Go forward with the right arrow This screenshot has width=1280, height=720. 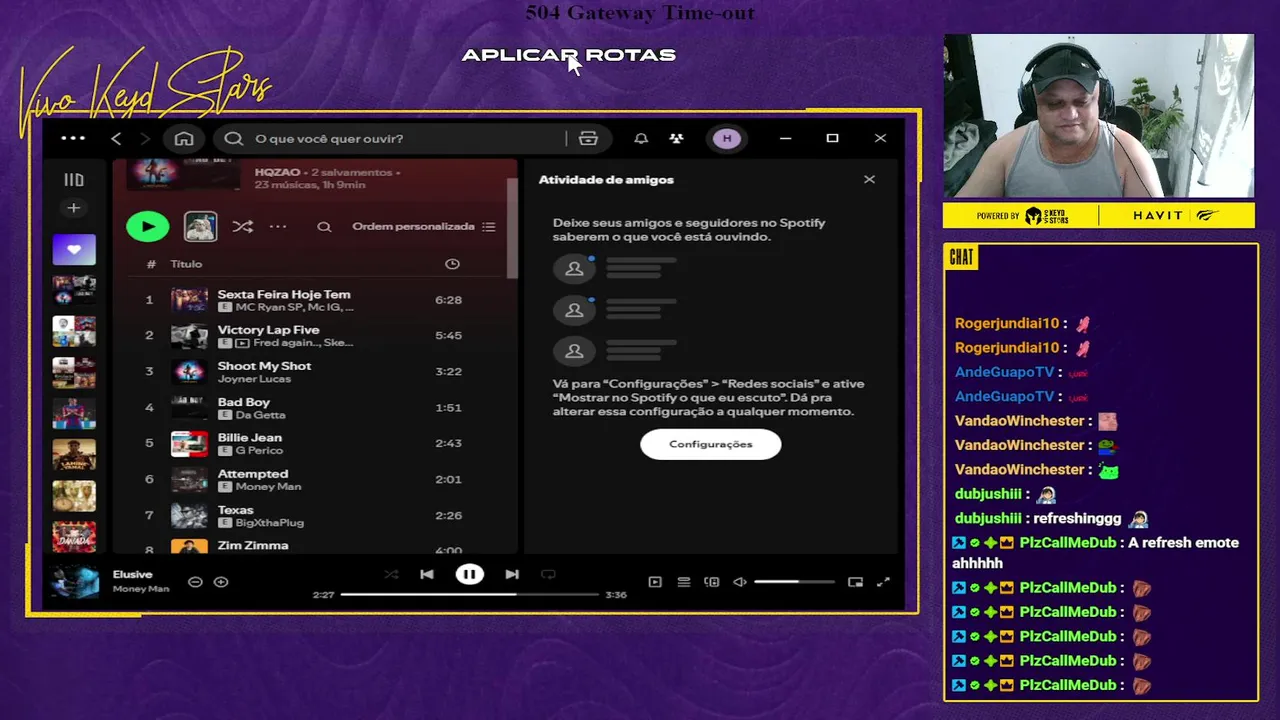pyautogui.click(x=145, y=138)
